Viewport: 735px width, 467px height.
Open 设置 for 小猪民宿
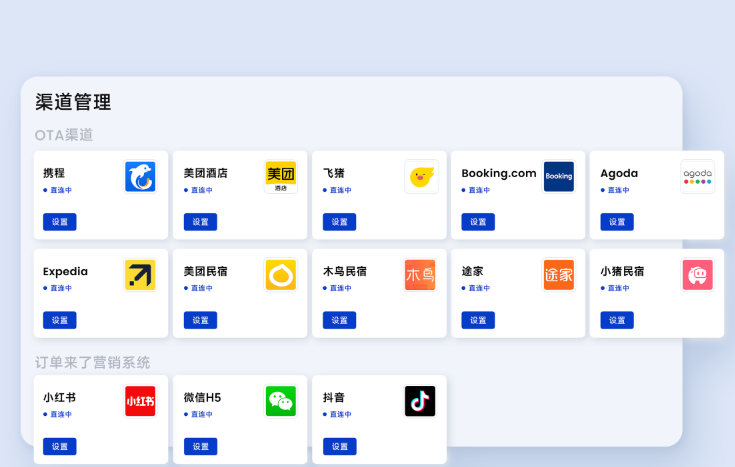tap(617, 320)
